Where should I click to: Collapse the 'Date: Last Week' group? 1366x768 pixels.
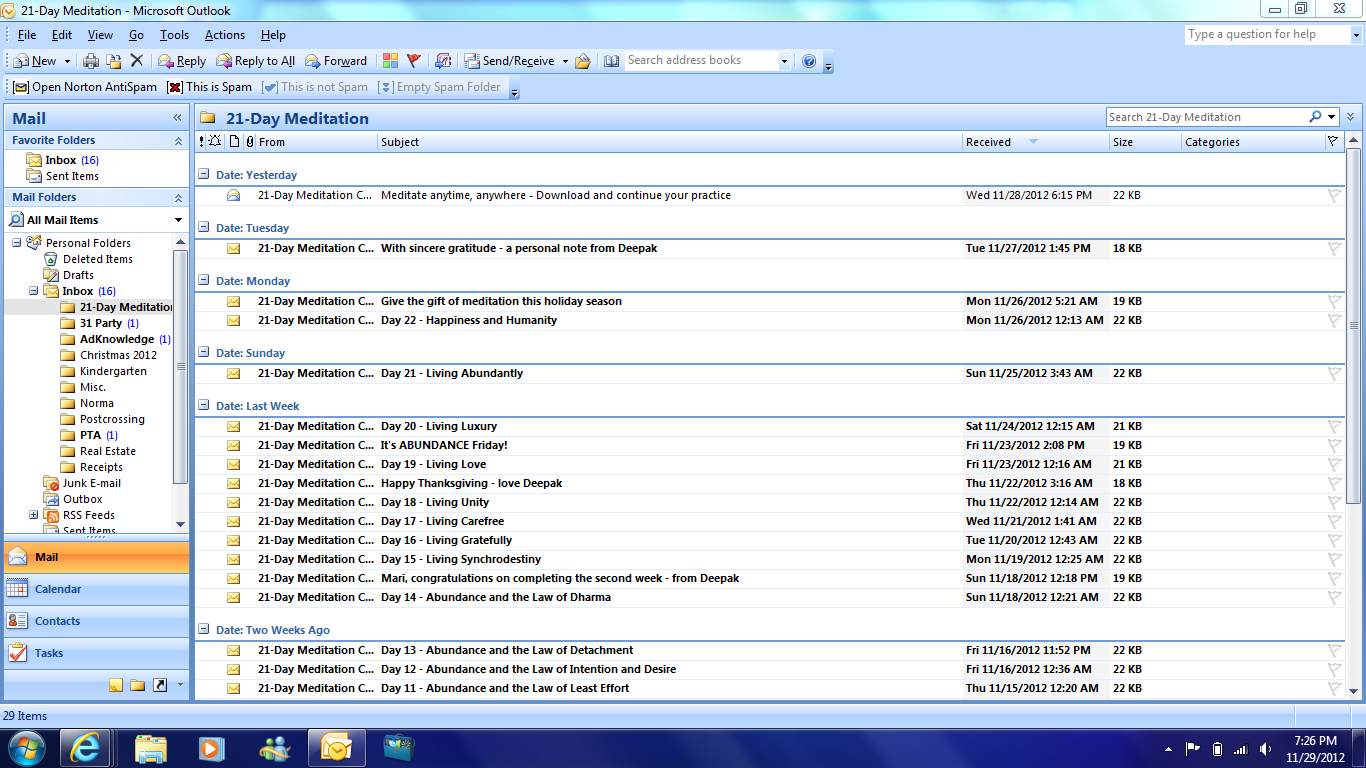(x=204, y=406)
